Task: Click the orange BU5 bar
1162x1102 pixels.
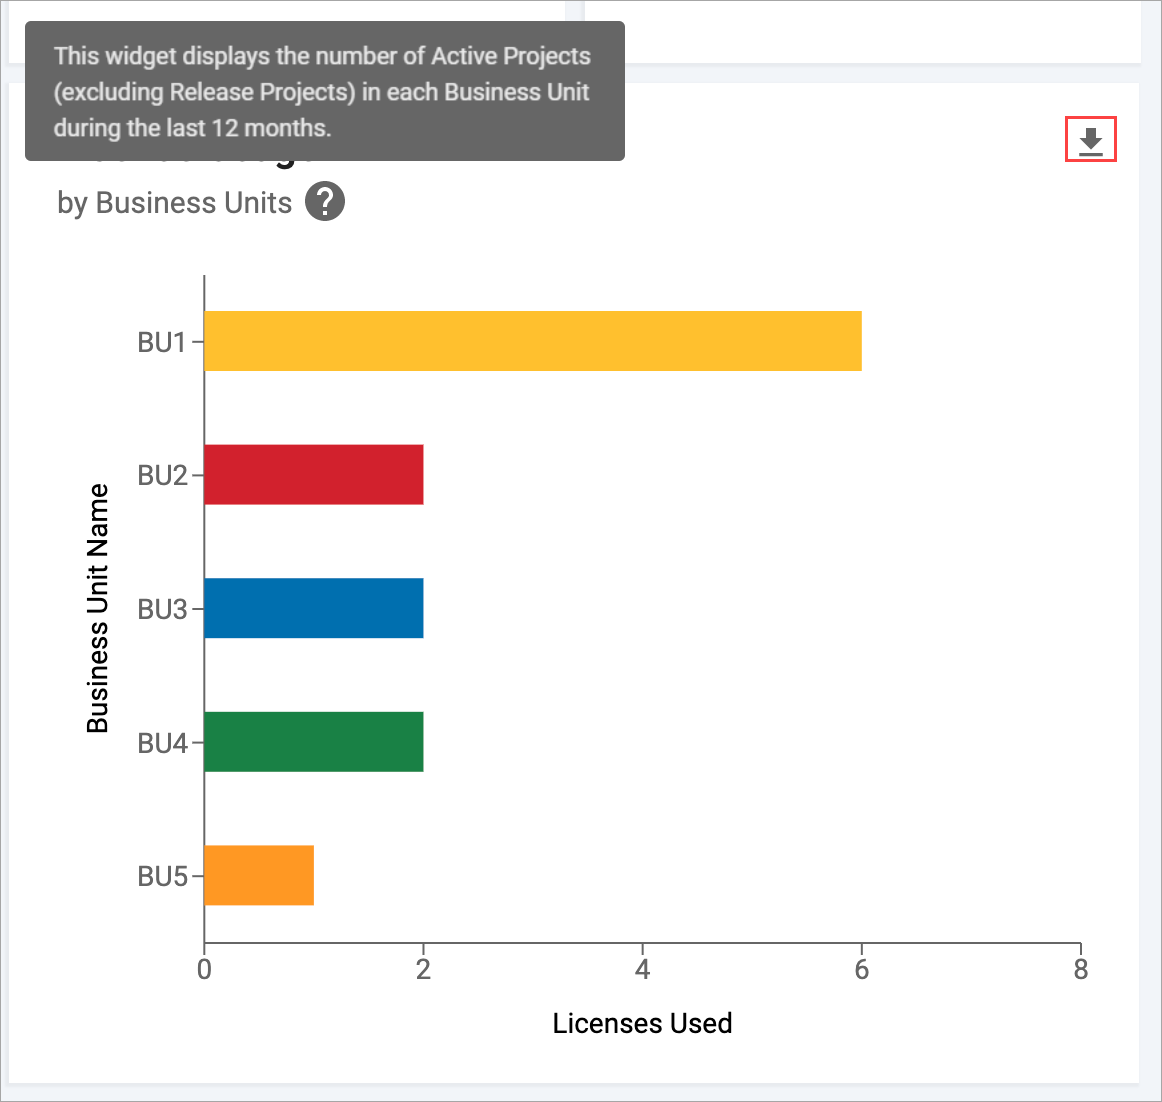Action: [259, 875]
